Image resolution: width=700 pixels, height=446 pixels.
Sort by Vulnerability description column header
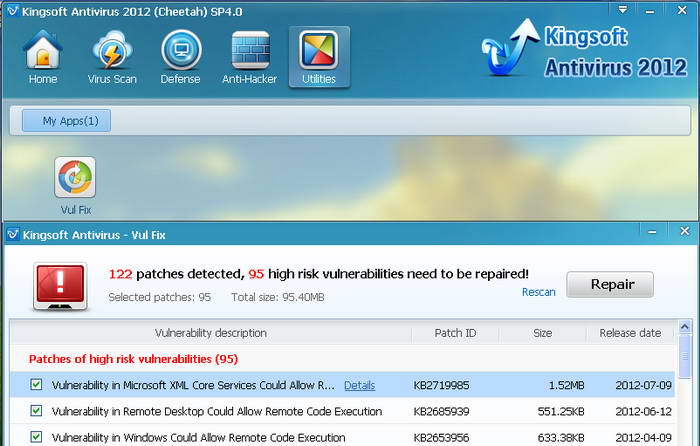click(x=211, y=333)
